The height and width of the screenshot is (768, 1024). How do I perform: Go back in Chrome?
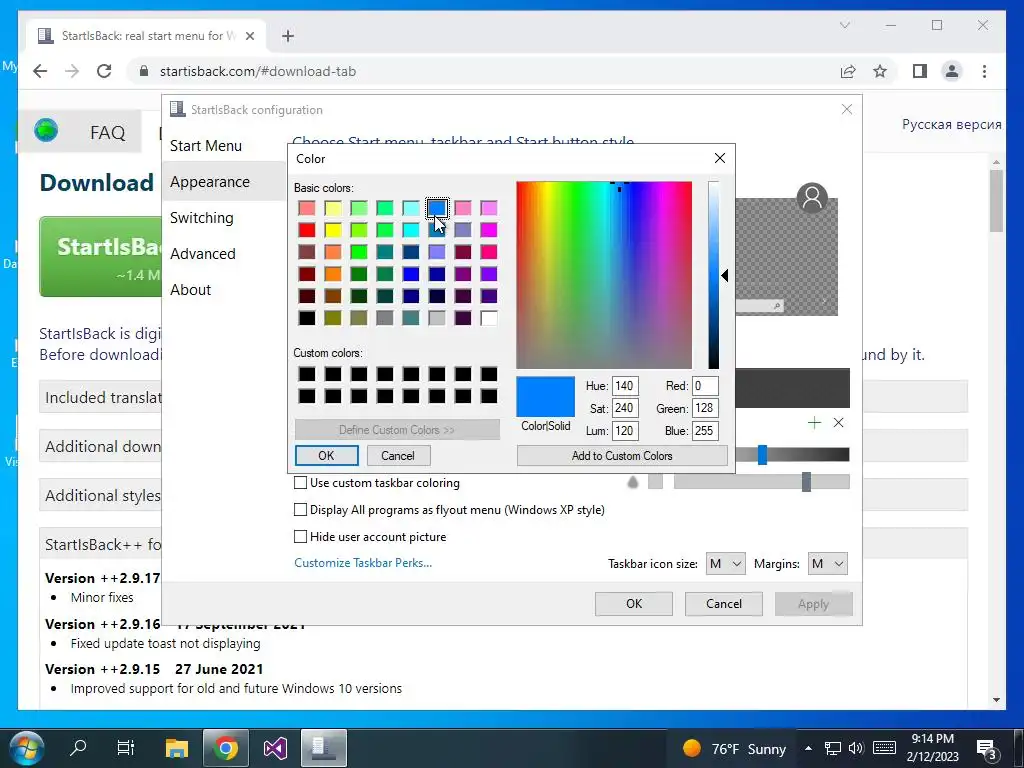pyautogui.click(x=40, y=71)
